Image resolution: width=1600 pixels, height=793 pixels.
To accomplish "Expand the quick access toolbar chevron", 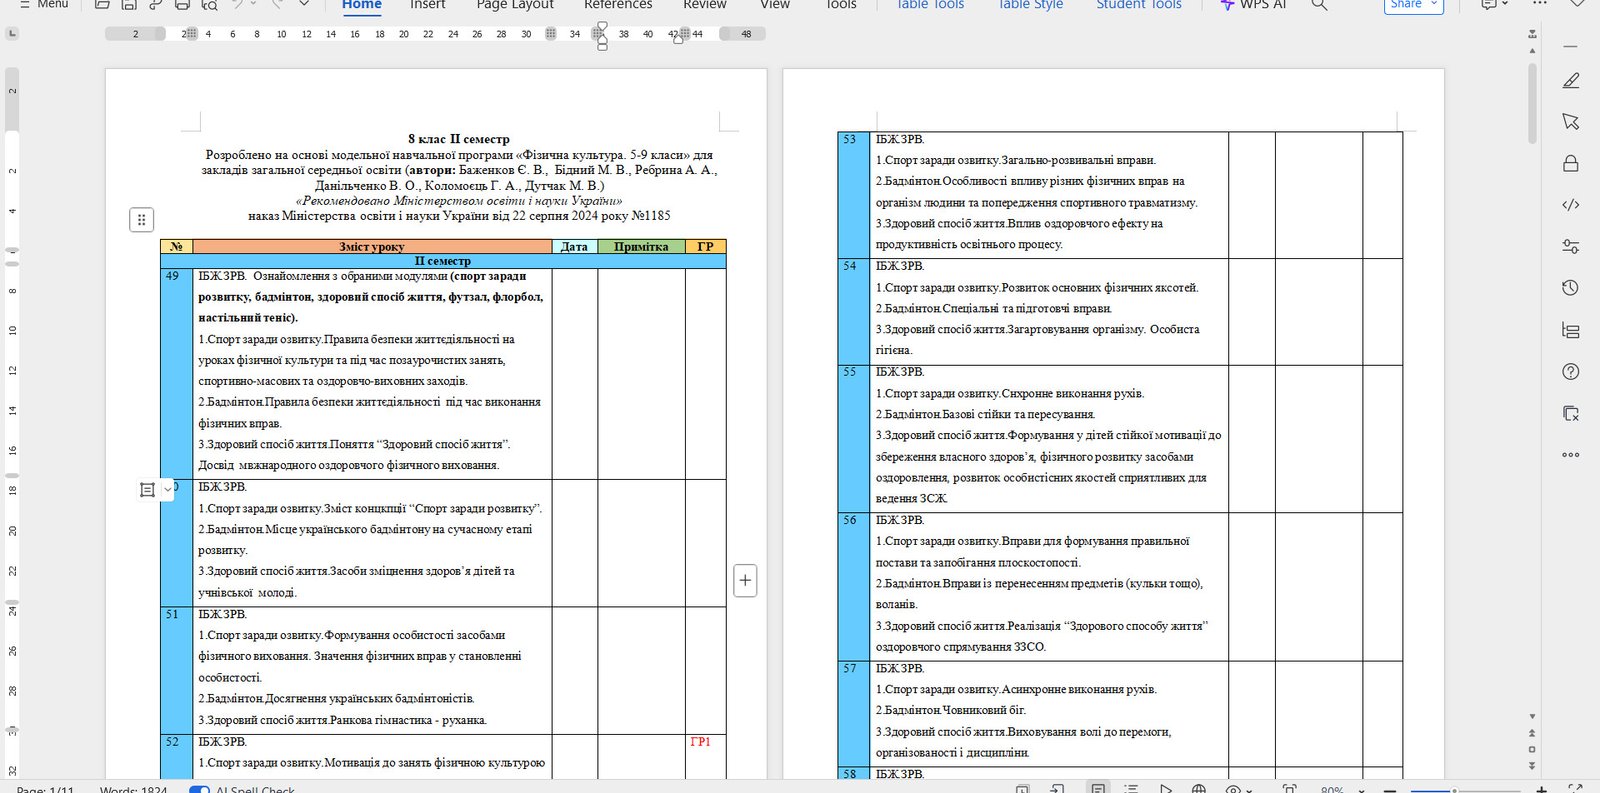I will (304, 4).
